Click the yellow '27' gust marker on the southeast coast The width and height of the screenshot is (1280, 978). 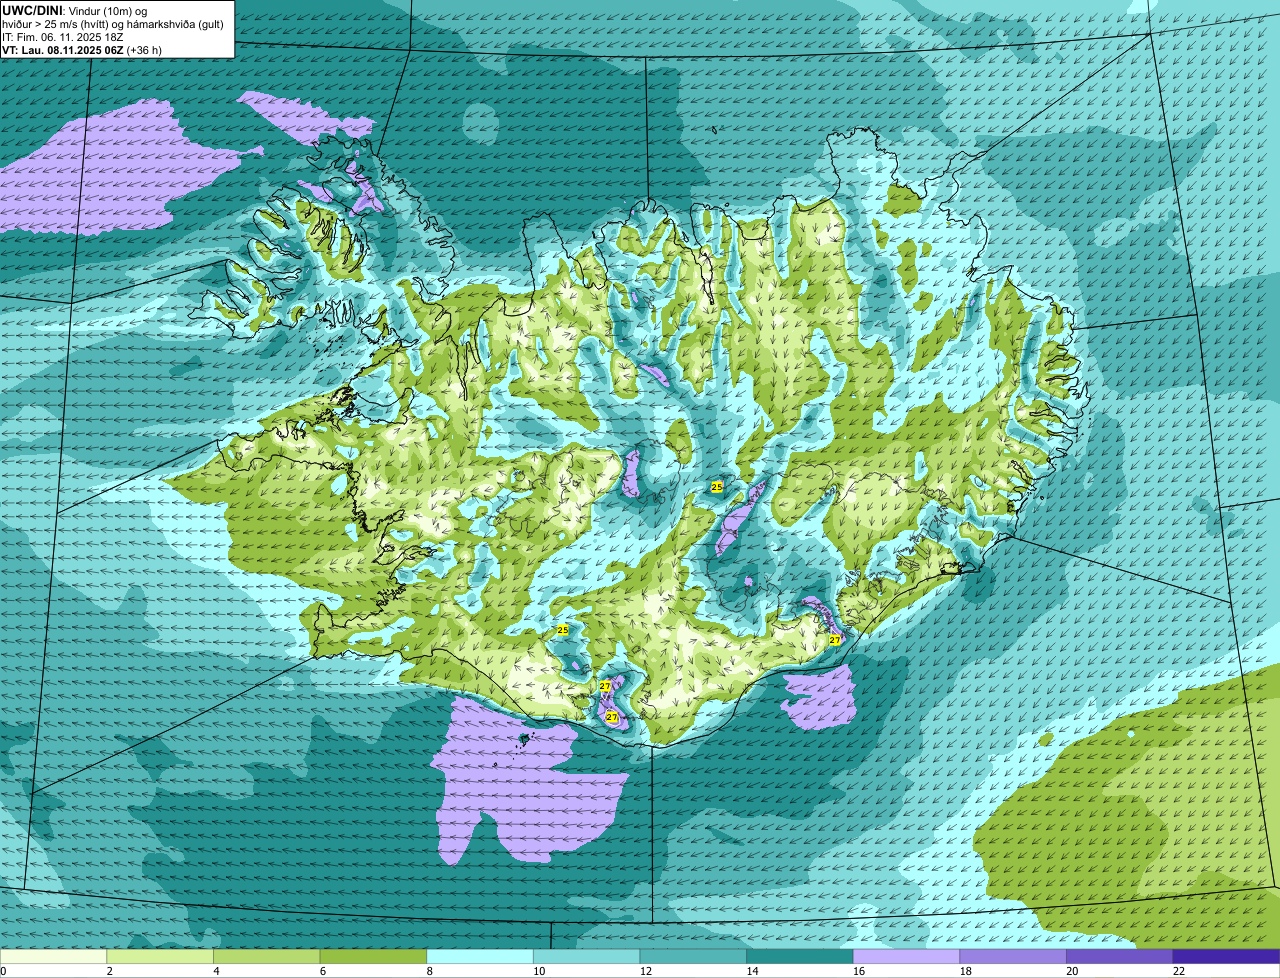coord(835,640)
